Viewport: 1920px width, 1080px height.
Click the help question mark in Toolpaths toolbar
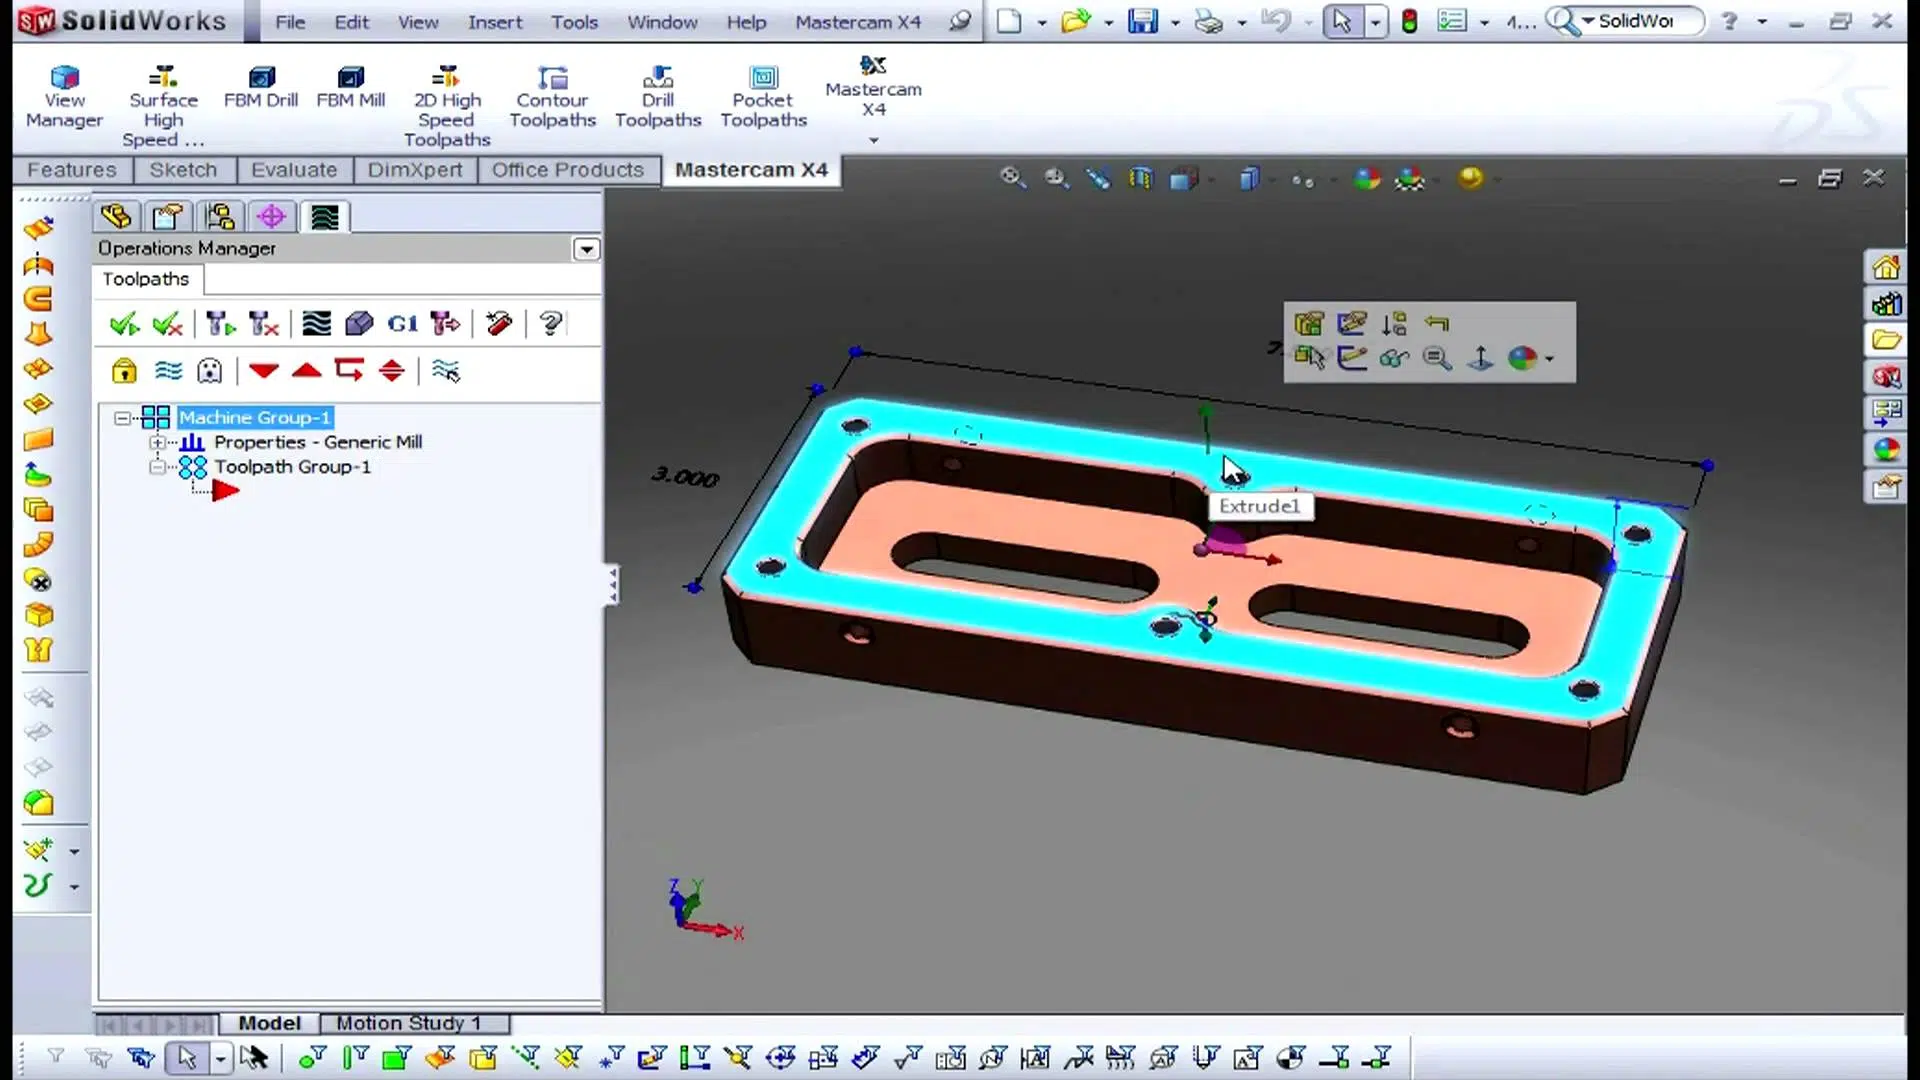[x=550, y=324]
